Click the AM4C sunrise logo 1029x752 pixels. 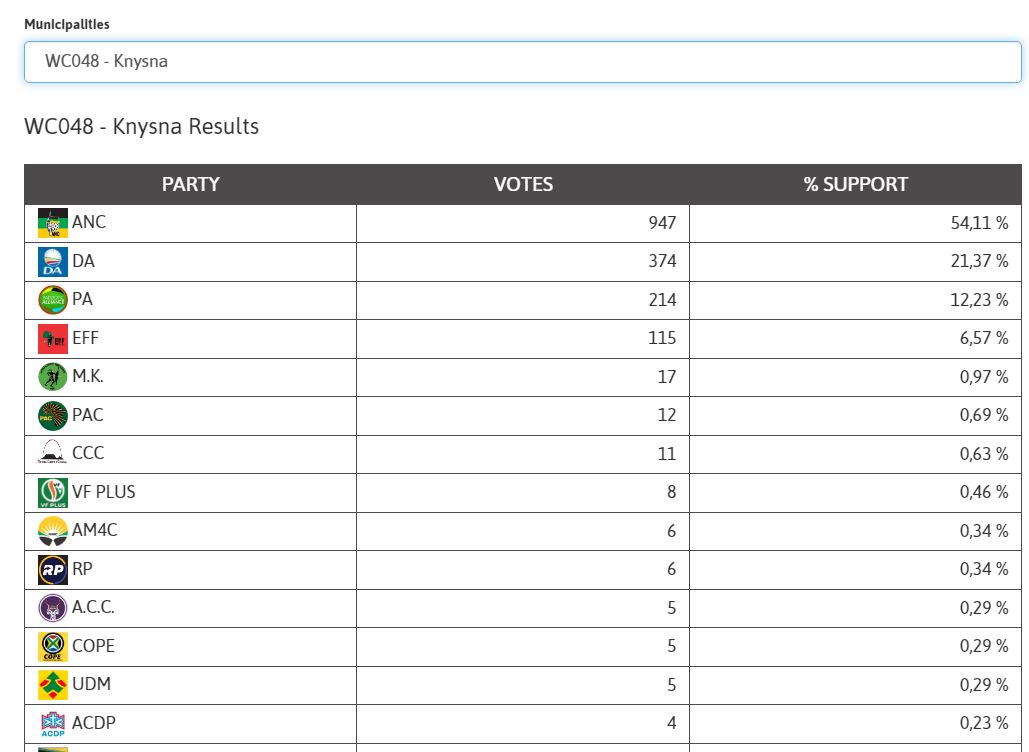point(52,531)
